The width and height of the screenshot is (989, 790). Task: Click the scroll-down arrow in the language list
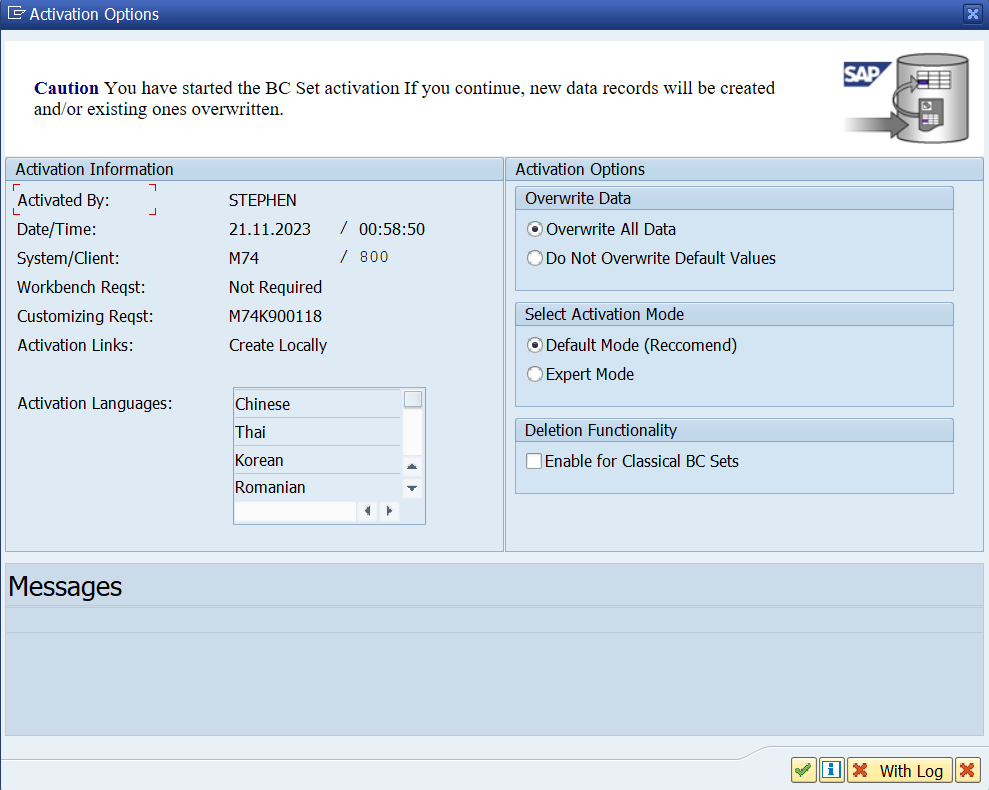click(412, 488)
